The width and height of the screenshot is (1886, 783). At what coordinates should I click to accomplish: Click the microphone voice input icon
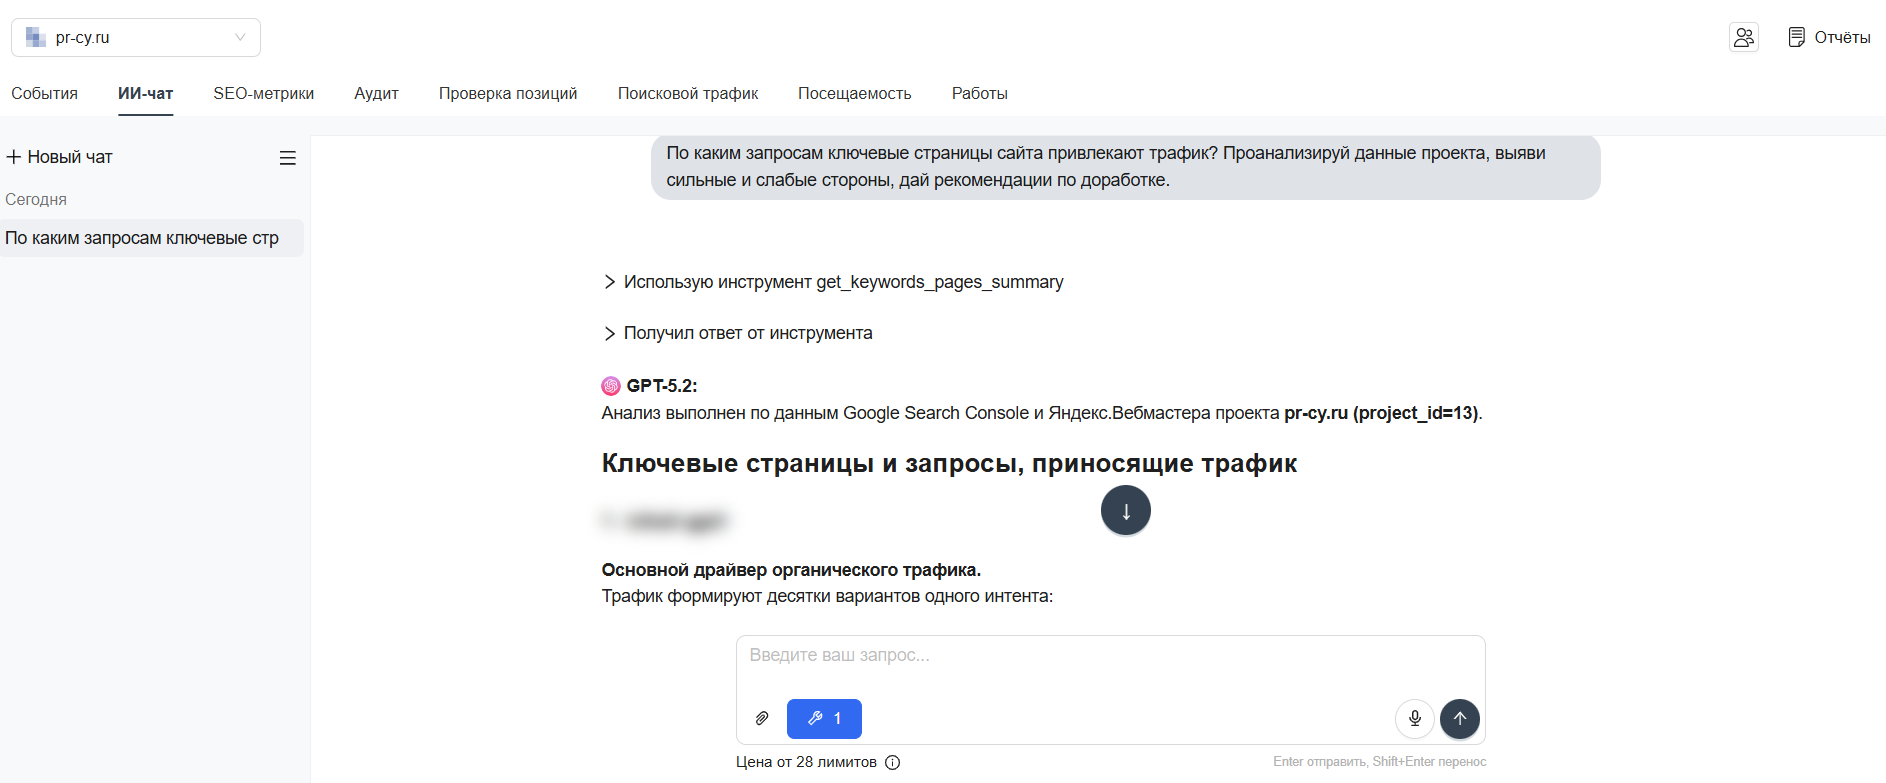[x=1414, y=718]
